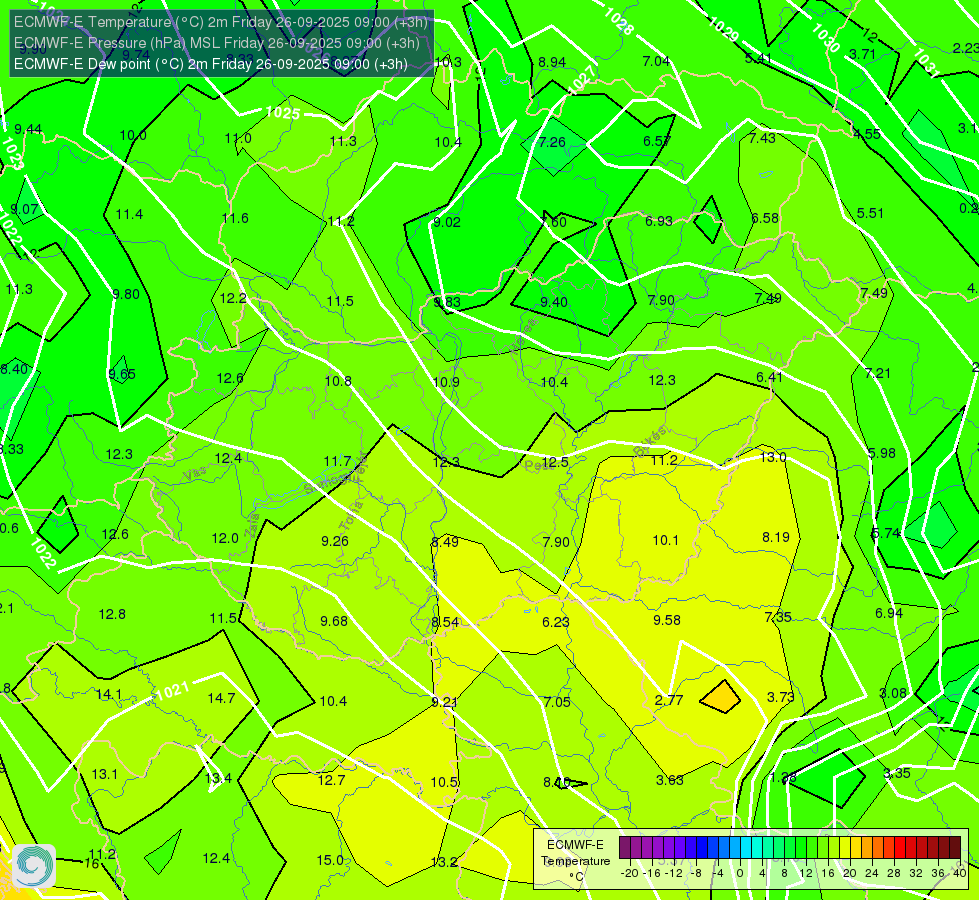Click the dew point value 8.94
This screenshot has height=900, width=979.
point(552,62)
